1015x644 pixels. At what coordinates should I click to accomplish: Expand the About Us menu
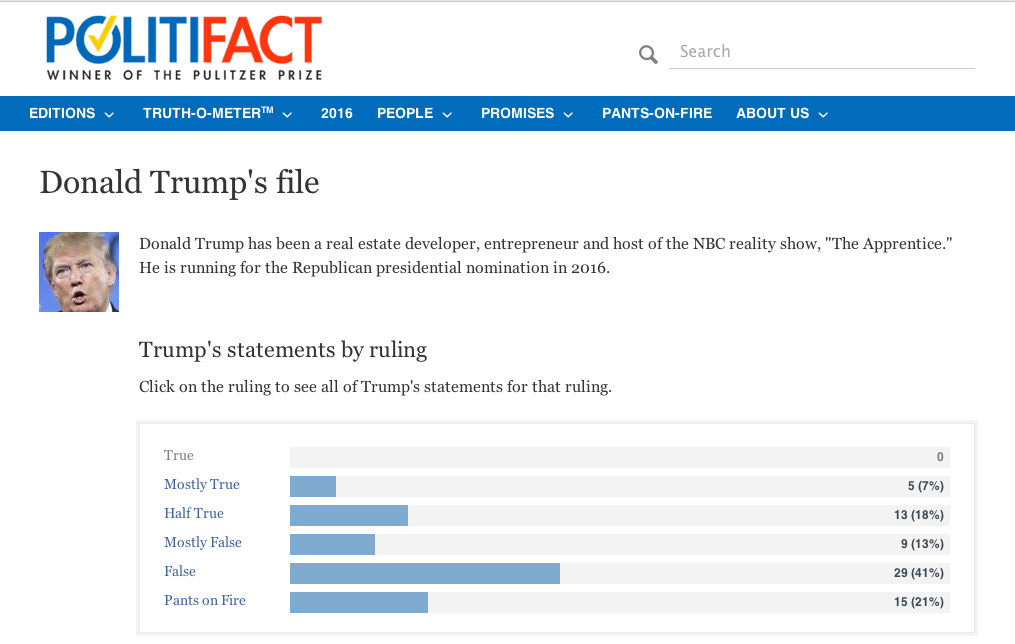(783, 114)
